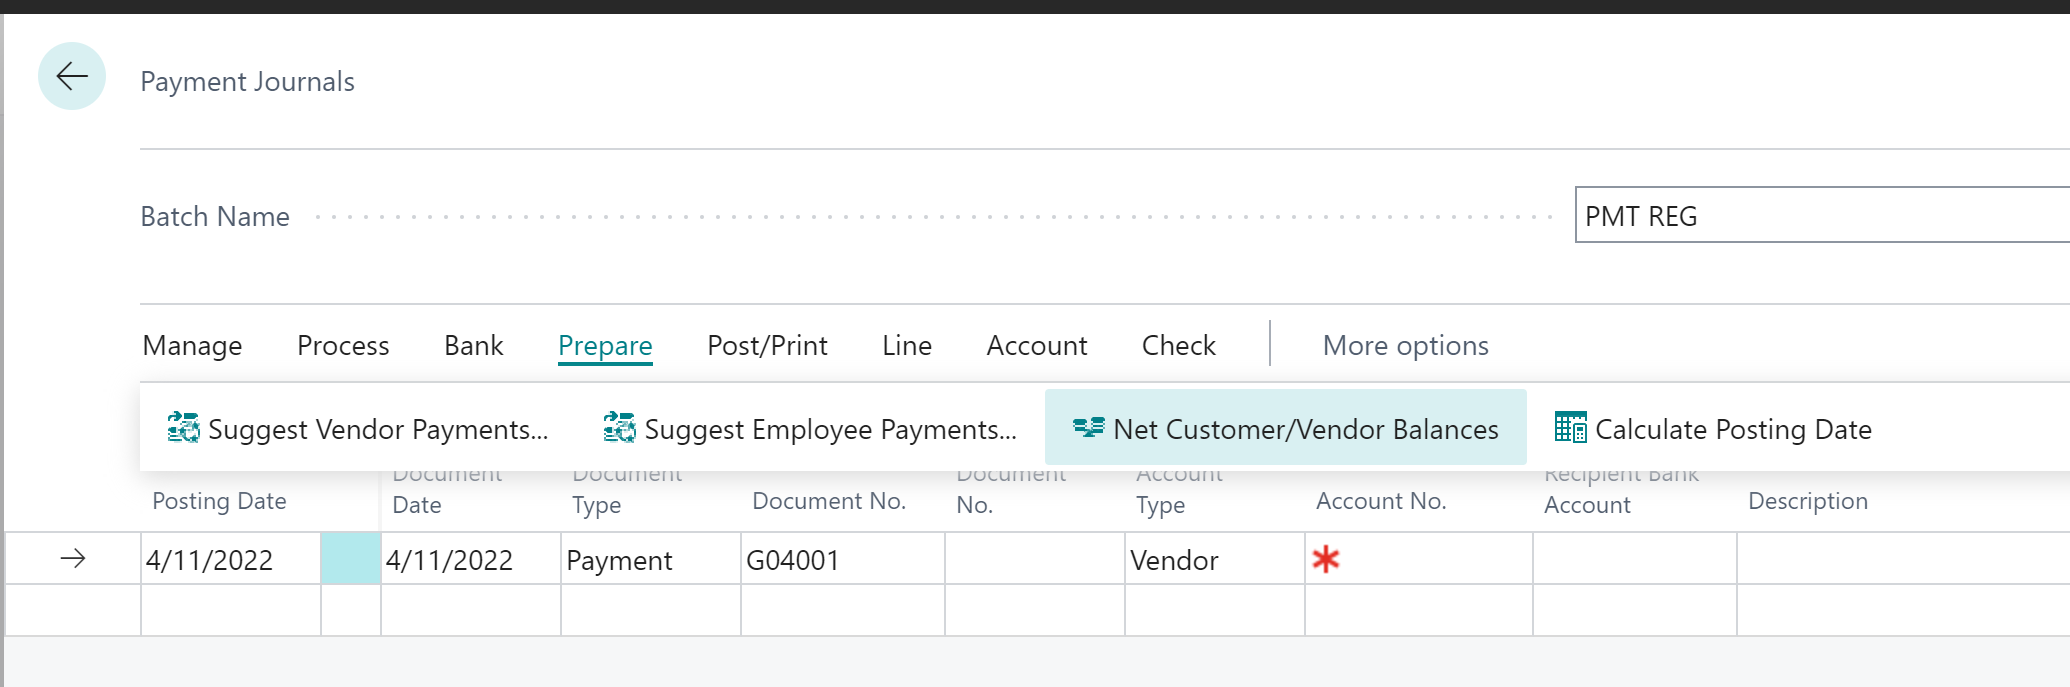This screenshot has width=2070, height=687.
Task: Click the Suggest Employee Payments icon
Action: coord(620,428)
